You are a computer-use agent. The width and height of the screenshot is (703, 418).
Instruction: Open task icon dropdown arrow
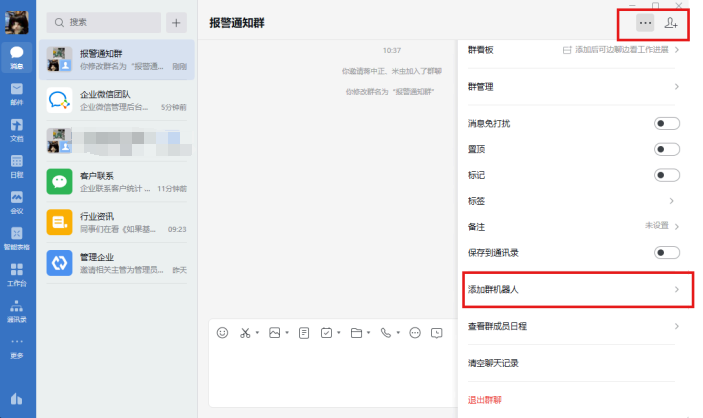(339, 333)
